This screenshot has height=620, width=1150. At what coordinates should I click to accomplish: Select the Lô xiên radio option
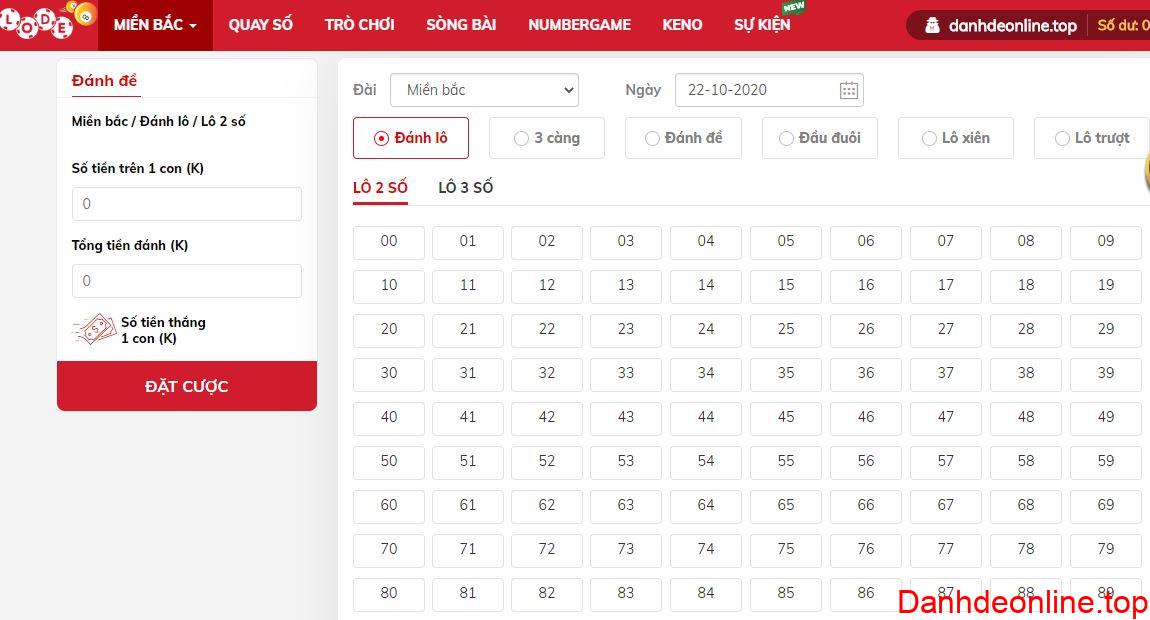(x=955, y=138)
